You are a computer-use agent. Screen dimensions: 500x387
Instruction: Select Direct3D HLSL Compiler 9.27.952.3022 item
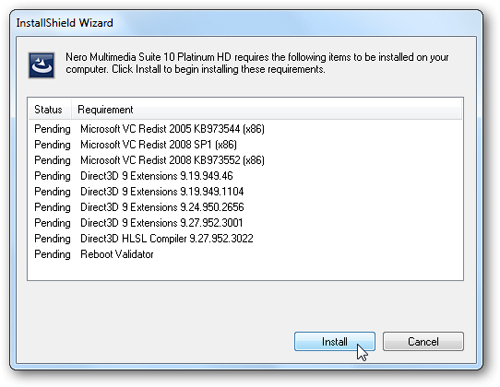coord(167,238)
